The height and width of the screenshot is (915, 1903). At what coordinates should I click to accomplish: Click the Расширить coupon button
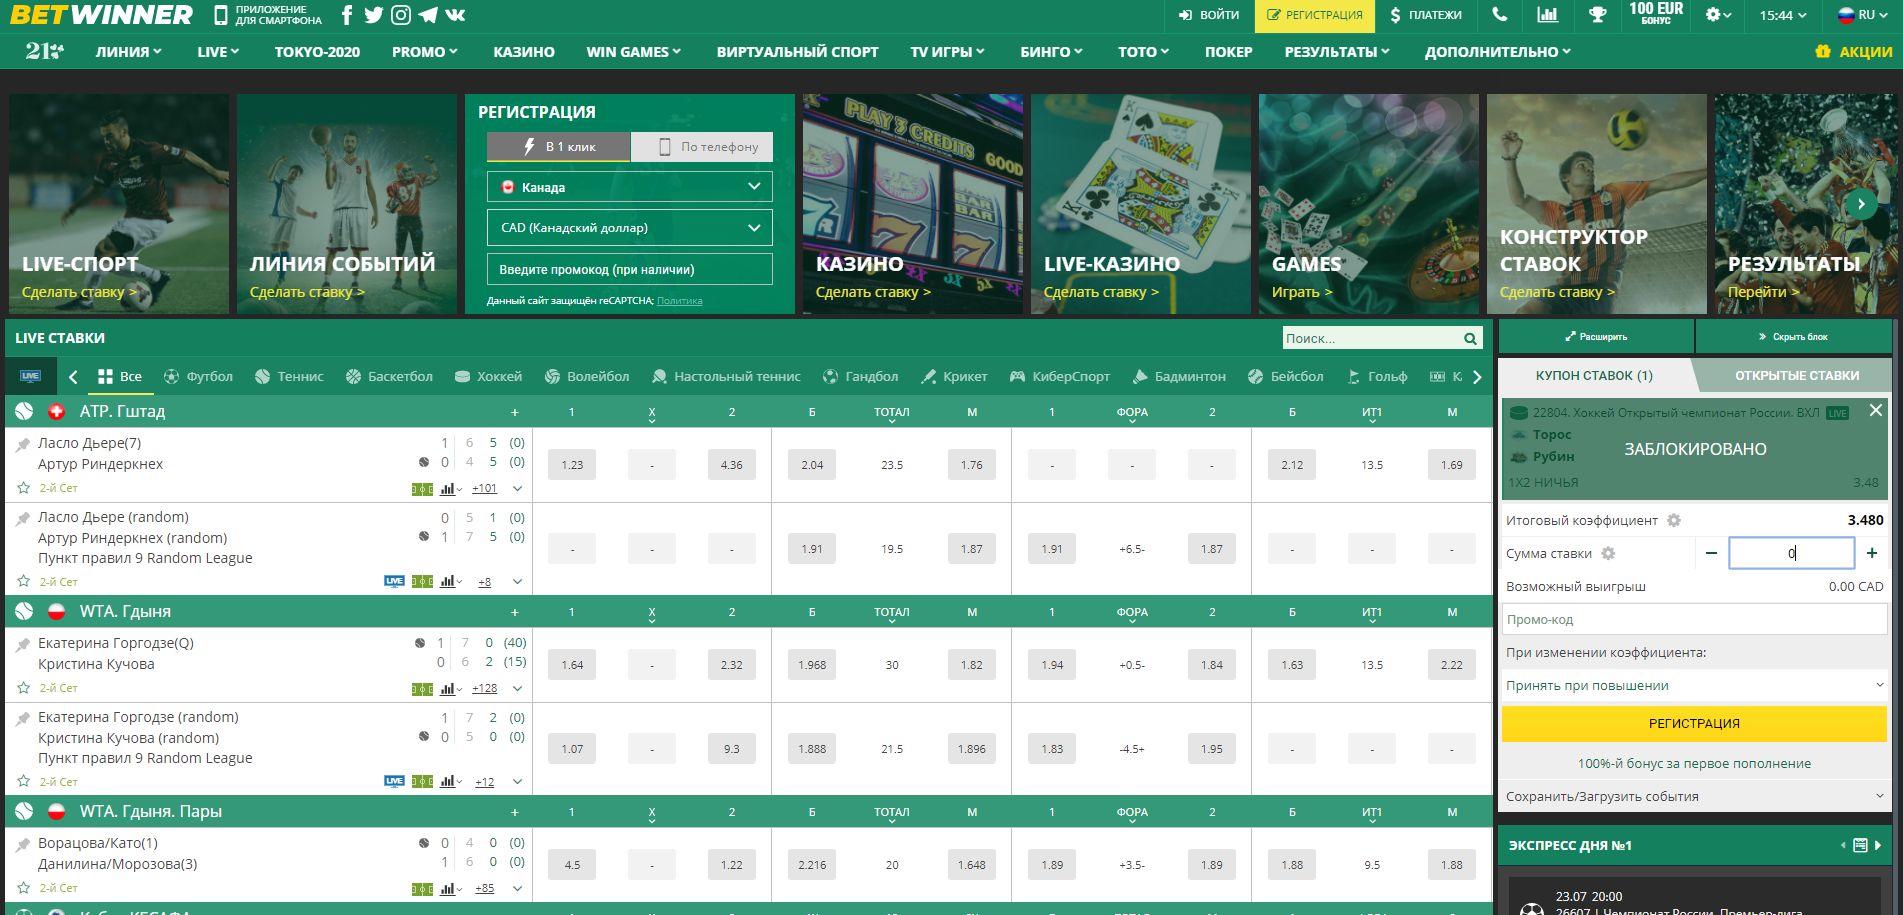pos(1596,337)
